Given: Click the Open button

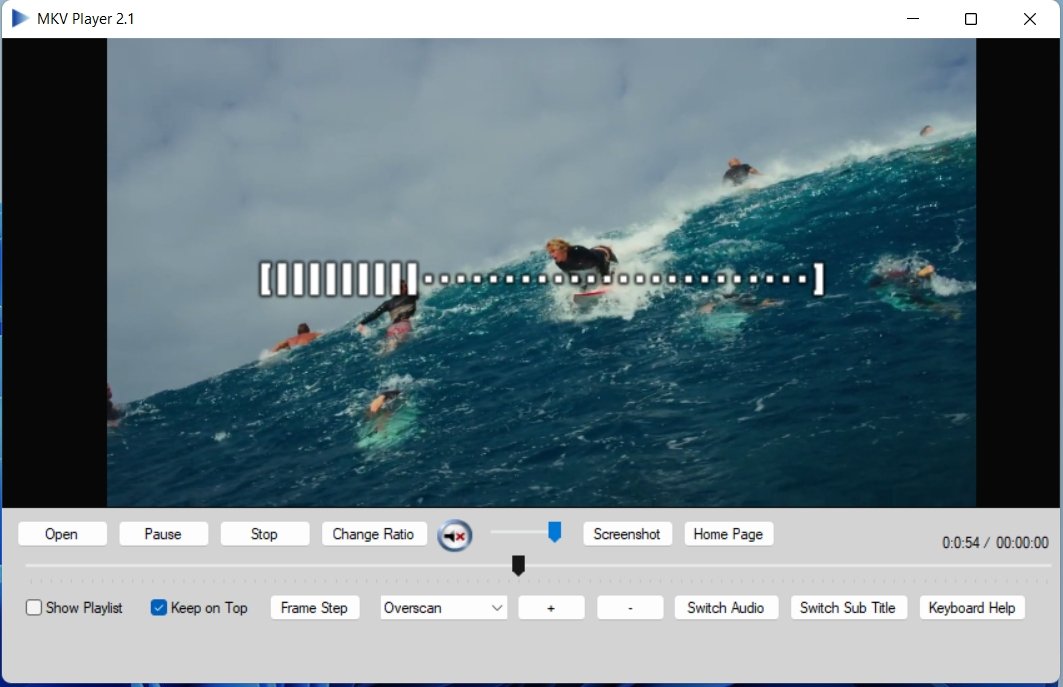Looking at the screenshot, I should point(62,534).
